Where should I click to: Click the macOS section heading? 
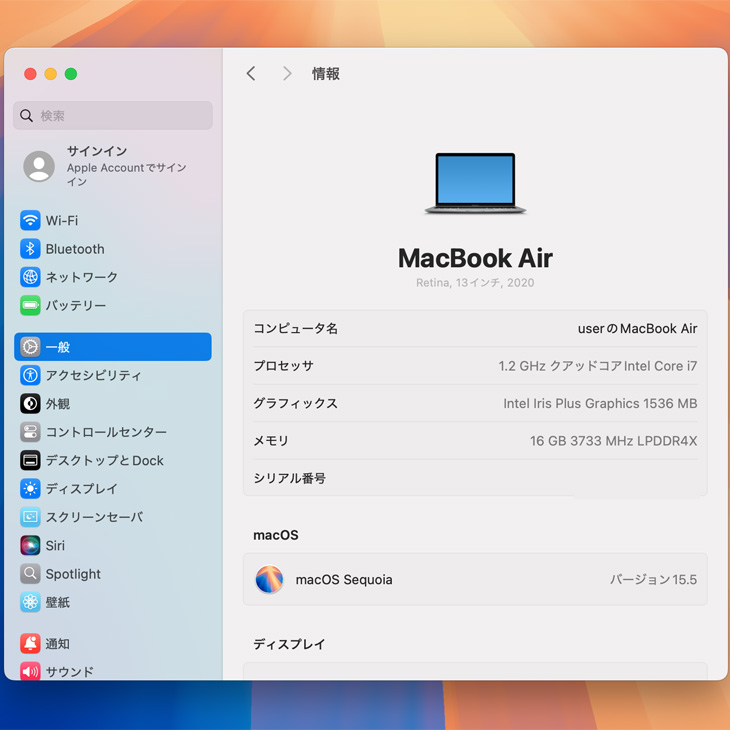(x=276, y=535)
